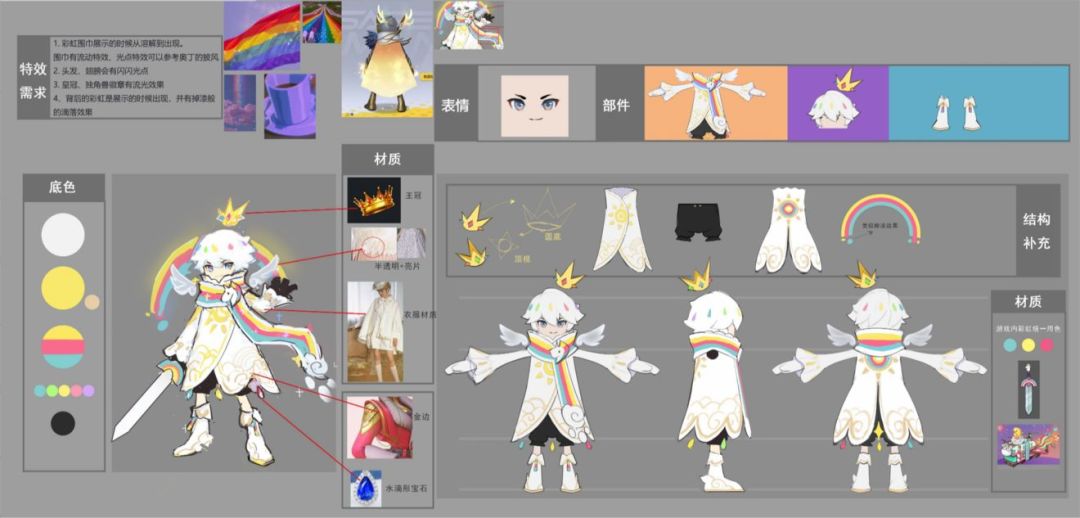Select the coat back with sun emblem
1080x518 pixels.
[788, 230]
